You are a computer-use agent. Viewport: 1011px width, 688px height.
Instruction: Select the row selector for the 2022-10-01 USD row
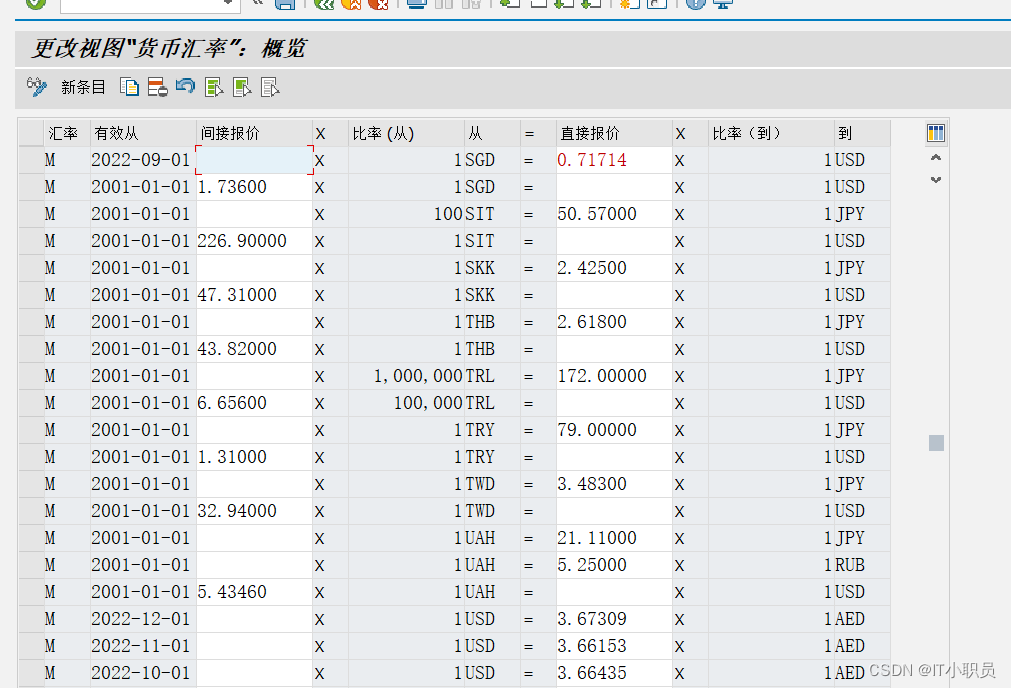point(30,674)
